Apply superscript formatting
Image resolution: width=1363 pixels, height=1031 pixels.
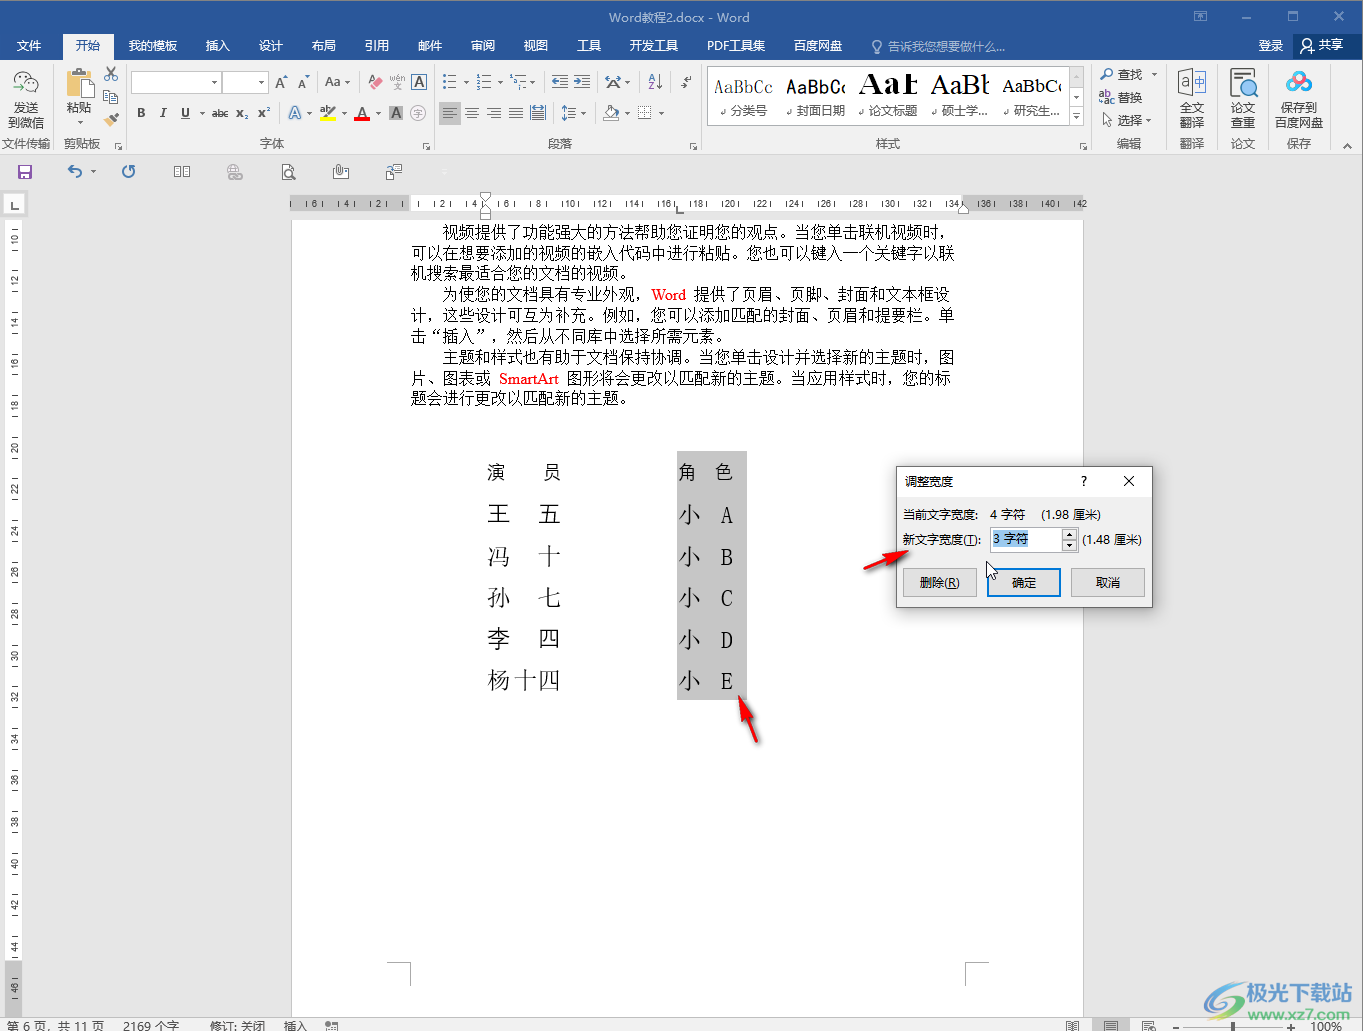pyautogui.click(x=264, y=113)
